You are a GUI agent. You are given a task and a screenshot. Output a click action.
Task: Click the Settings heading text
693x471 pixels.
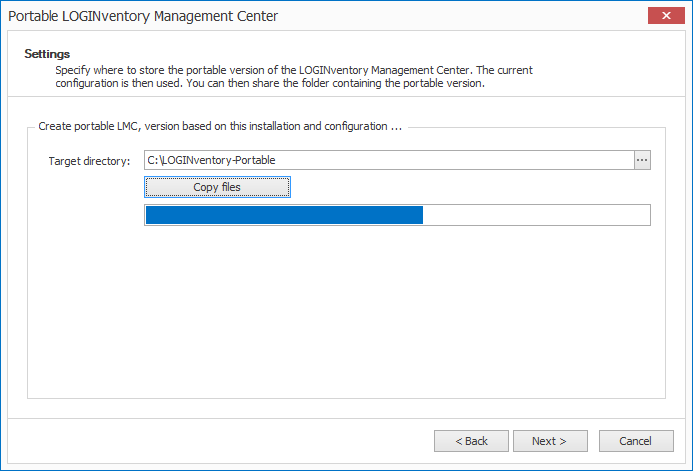pos(47,54)
